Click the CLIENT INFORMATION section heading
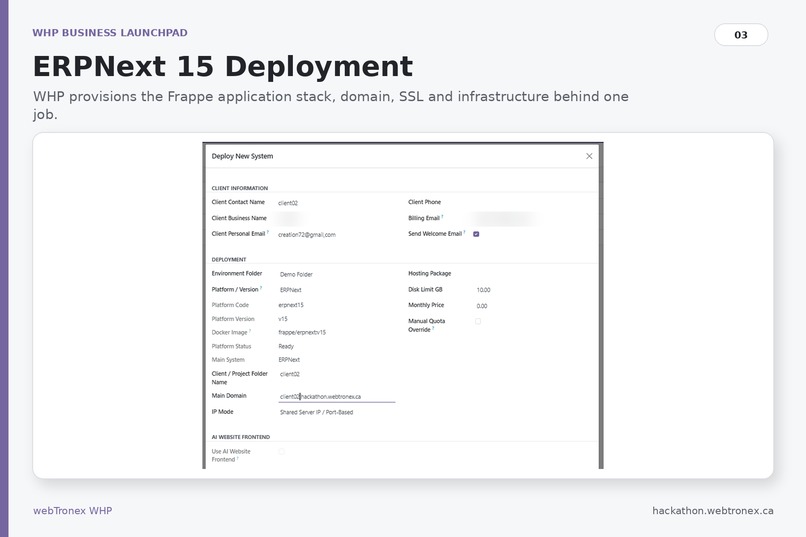This screenshot has width=806, height=537. click(x=240, y=188)
